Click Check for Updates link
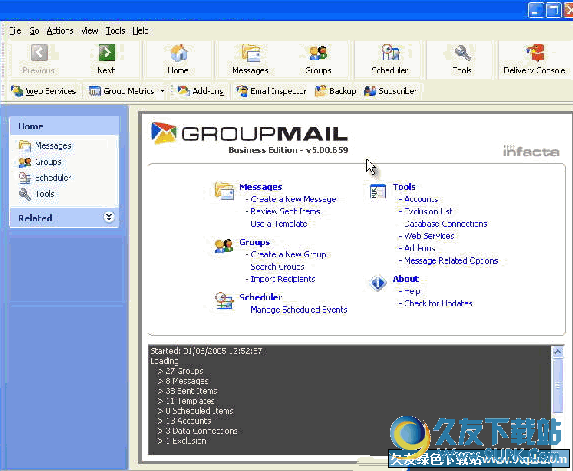Viewport: 573px width, 471px height. click(438, 303)
